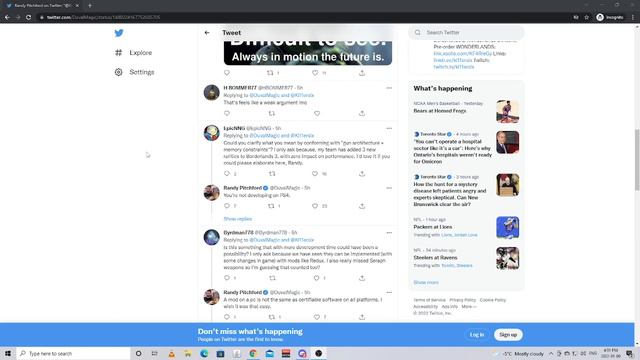Open Chrome from the taskbar
Image resolution: width=640 pixels, height=360 pixels.
pos(253,353)
